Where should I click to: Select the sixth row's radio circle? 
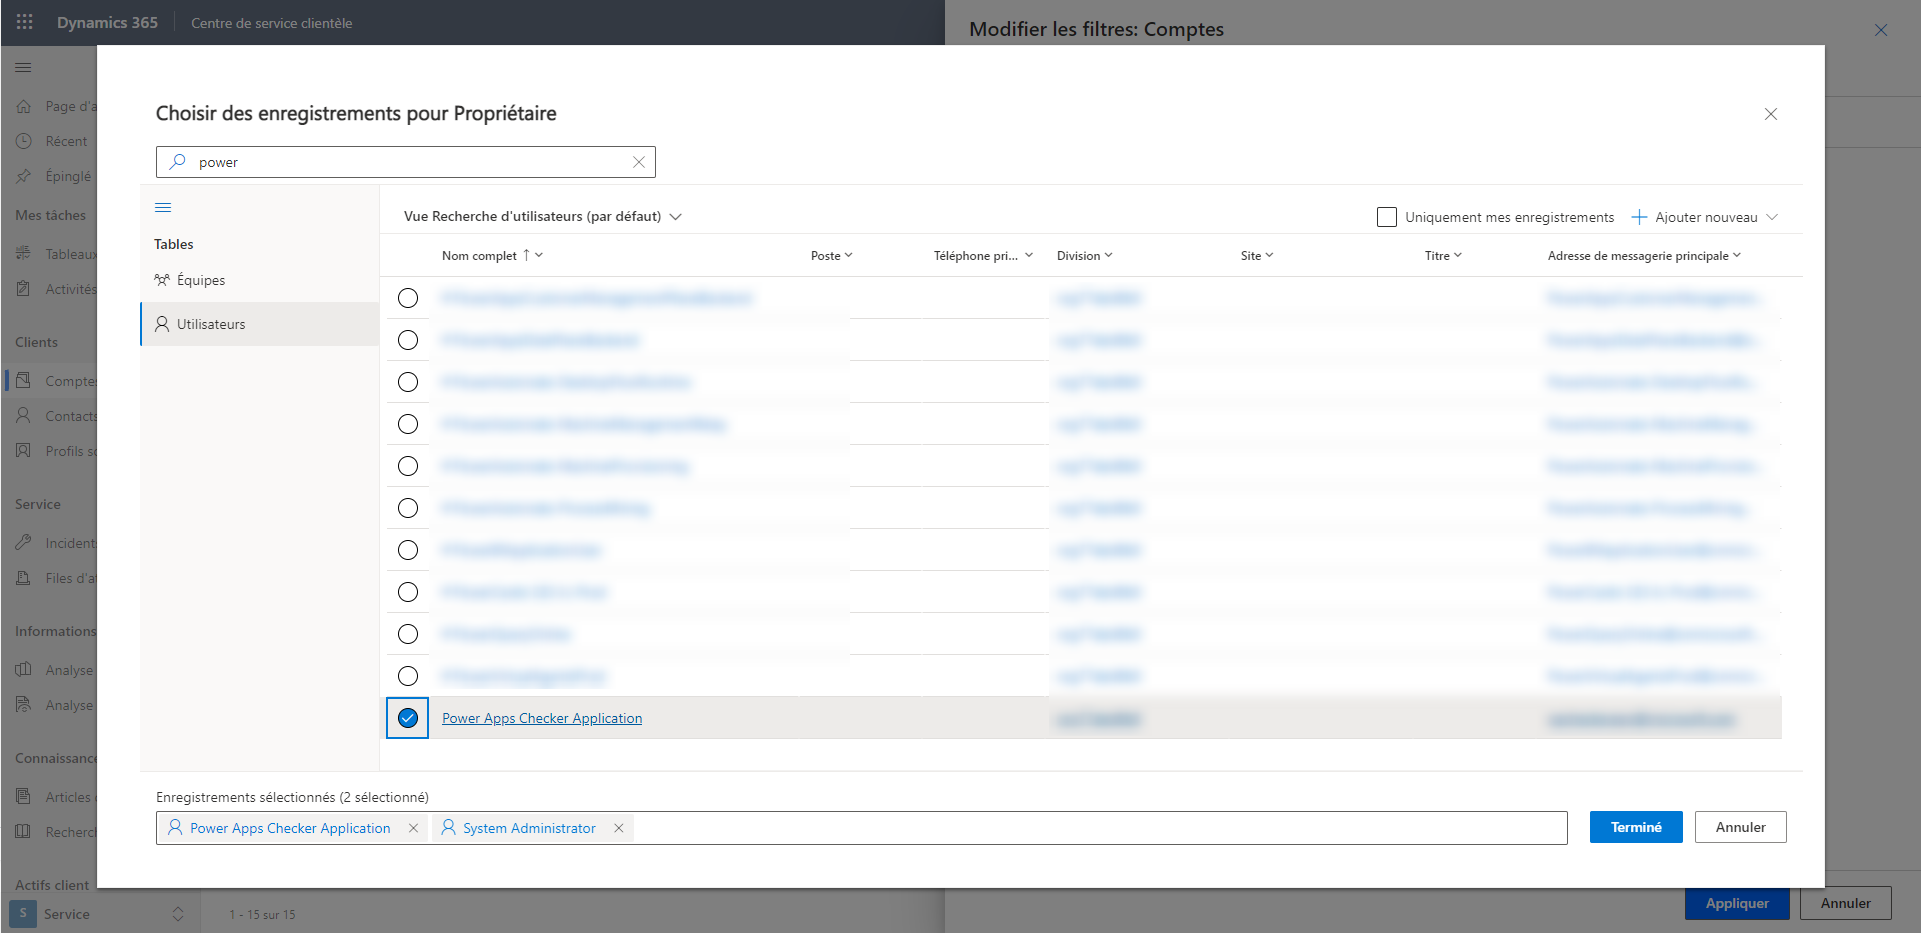point(408,508)
